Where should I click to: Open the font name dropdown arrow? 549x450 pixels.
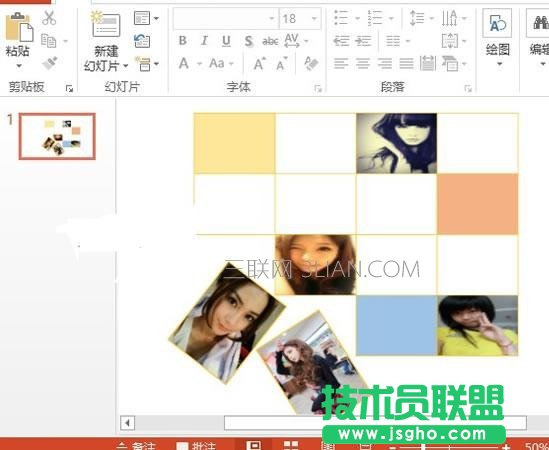[272, 18]
